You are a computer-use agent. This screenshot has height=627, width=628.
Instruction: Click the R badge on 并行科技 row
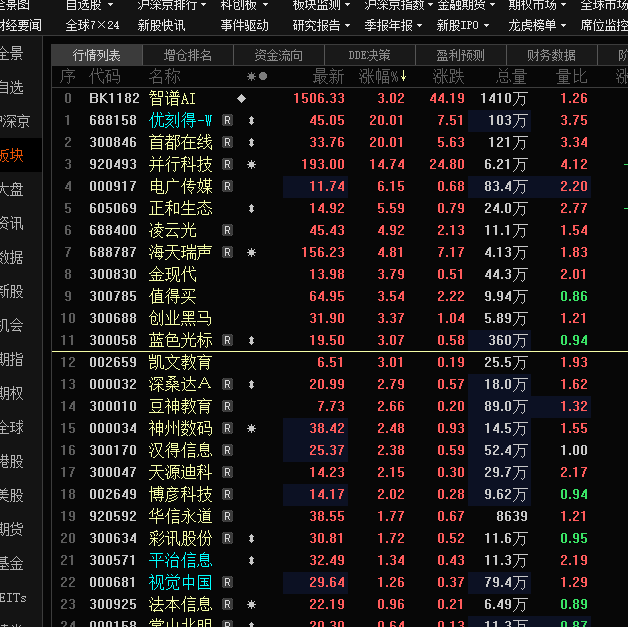[227, 165]
